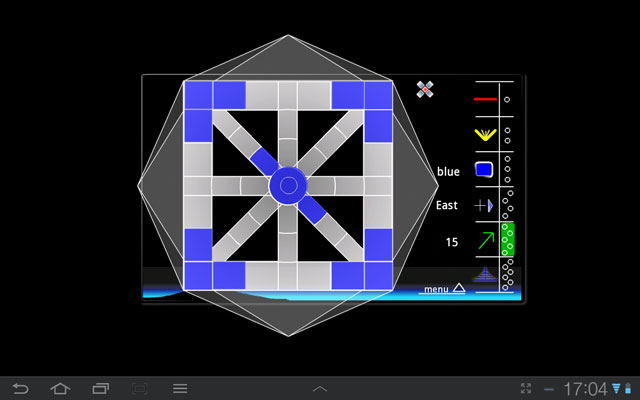Click the '15' value label
The height and width of the screenshot is (400, 640).
(452, 242)
